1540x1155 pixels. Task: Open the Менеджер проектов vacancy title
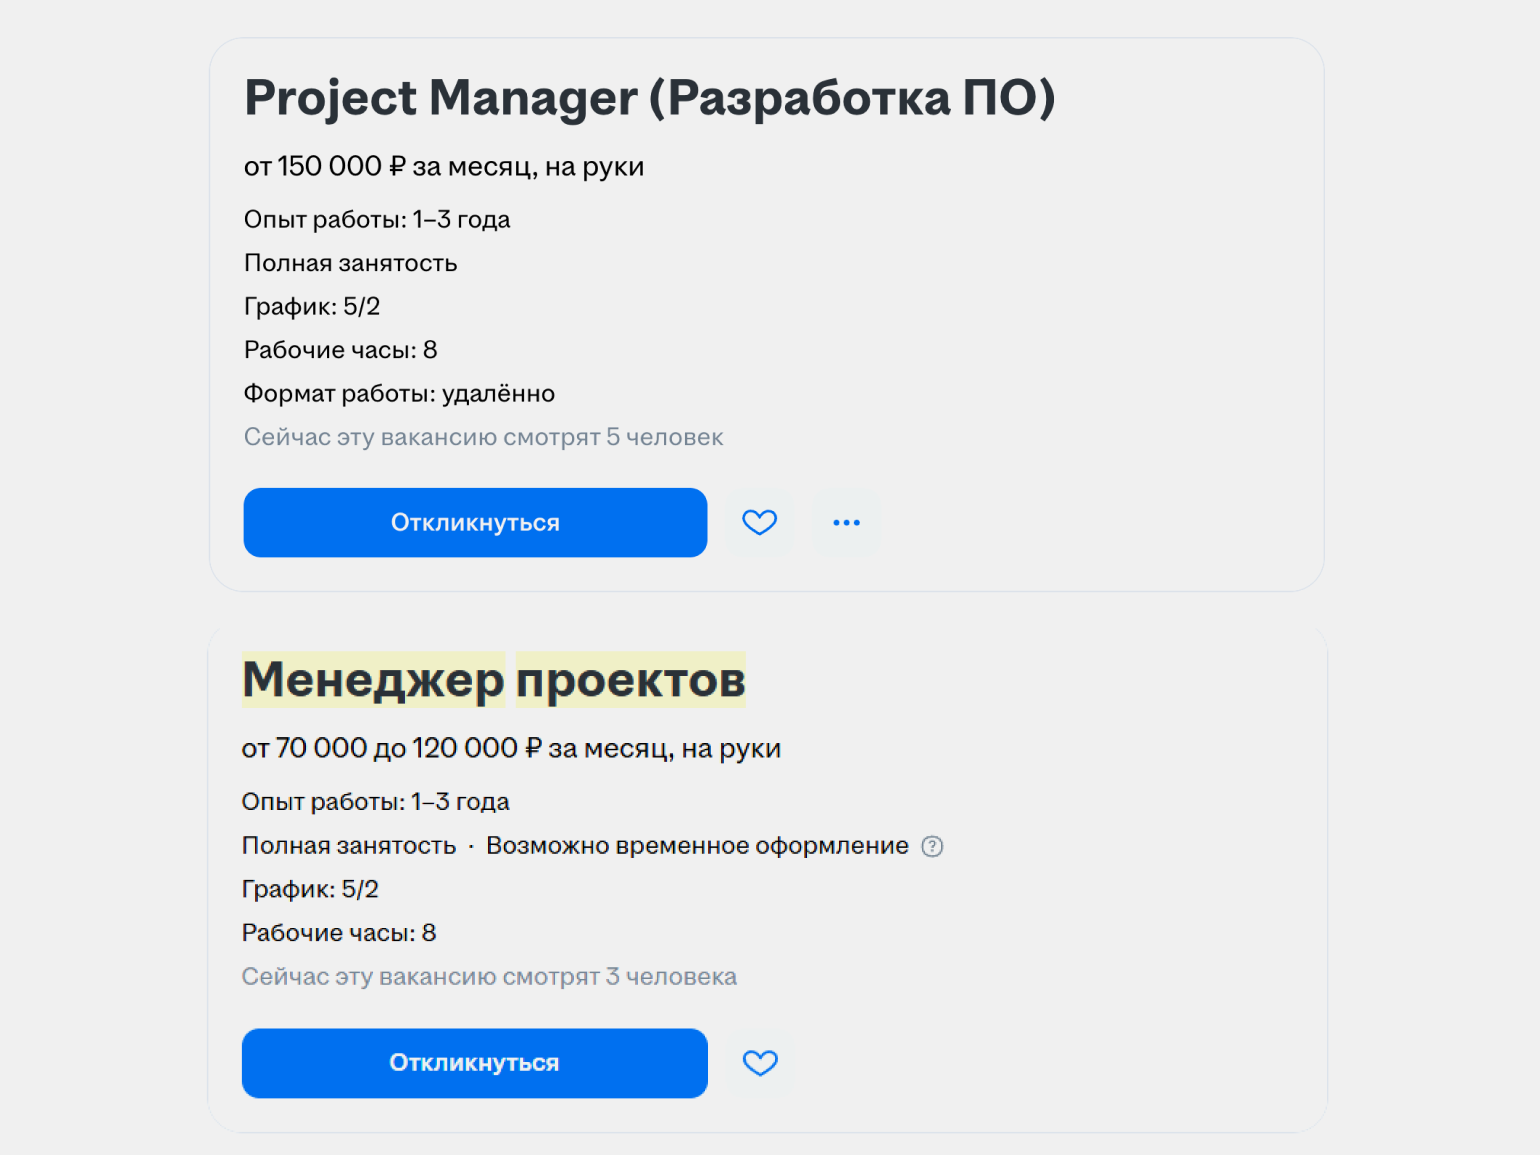pos(493,680)
